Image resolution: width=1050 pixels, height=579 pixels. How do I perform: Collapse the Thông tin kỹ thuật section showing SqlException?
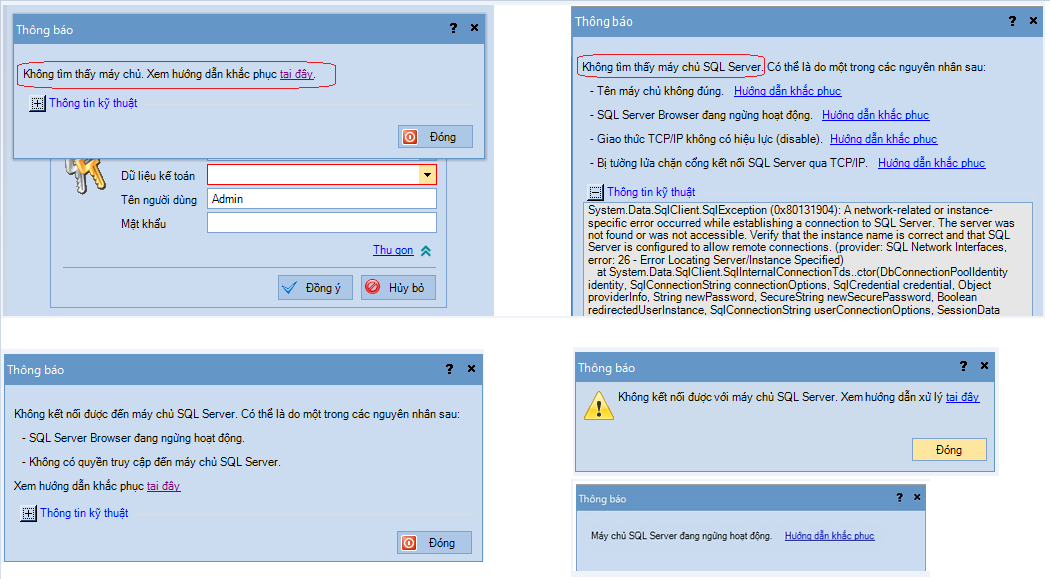595,193
